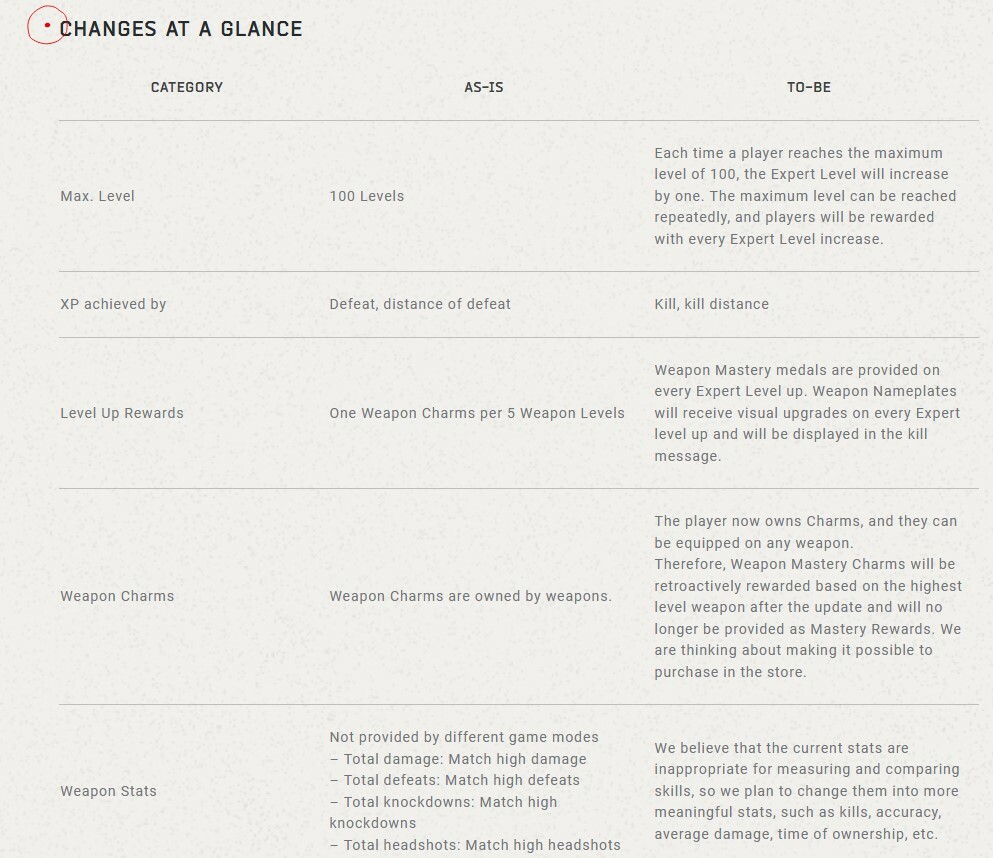Click the Expert Level increase description text

coord(805,196)
